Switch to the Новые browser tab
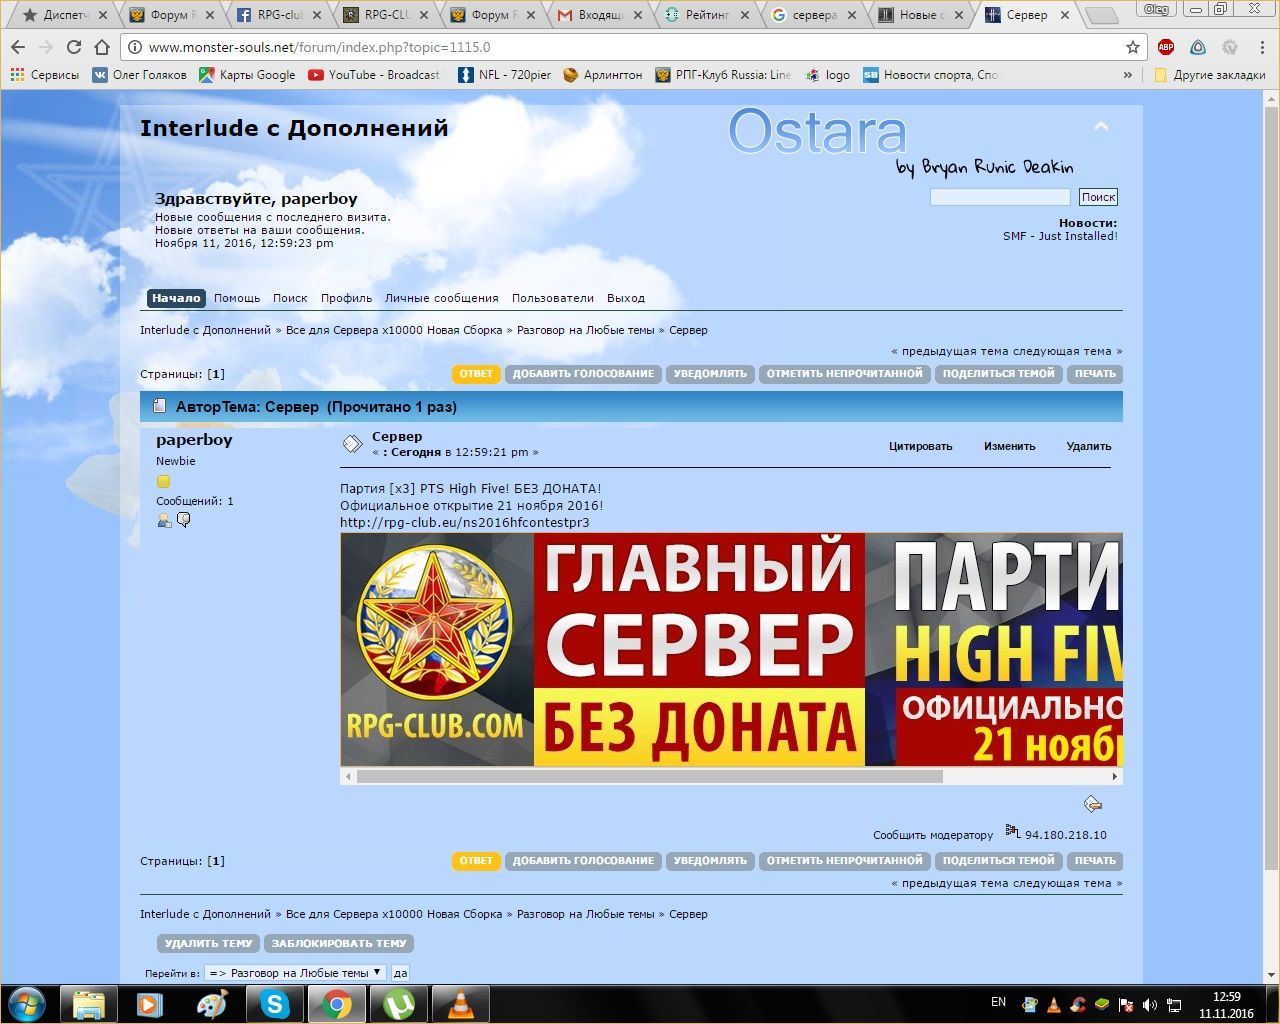 [x=923, y=15]
